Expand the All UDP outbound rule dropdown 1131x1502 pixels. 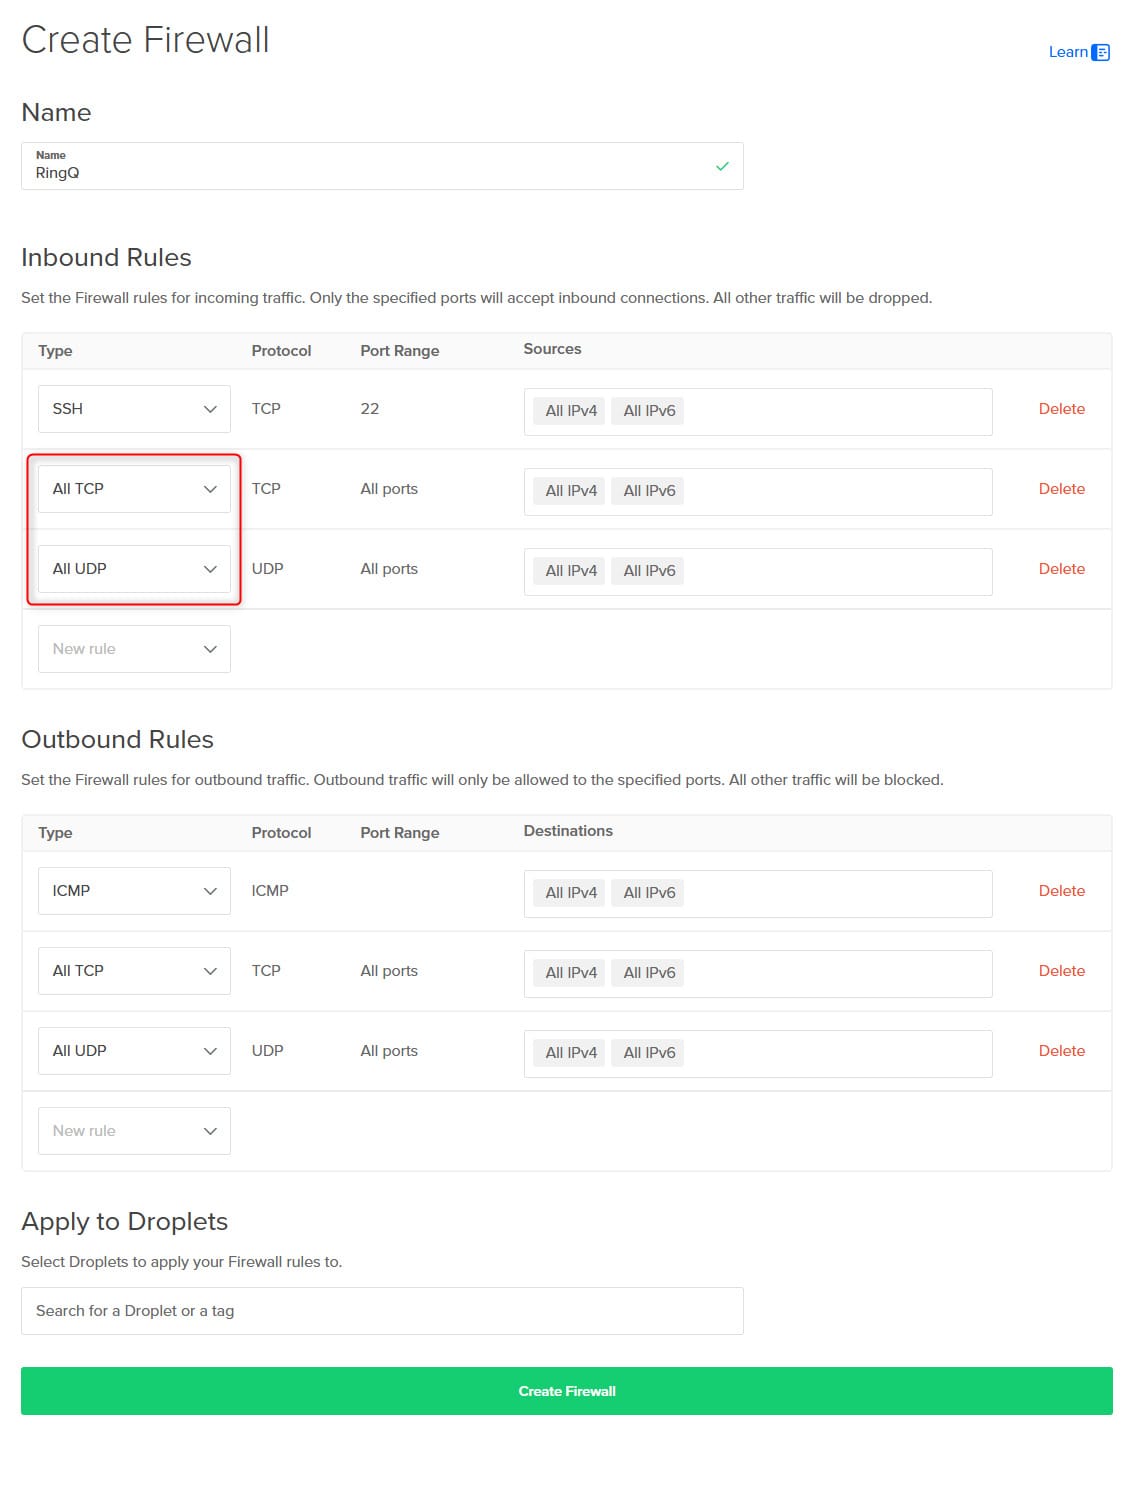(x=133, y=1050)
